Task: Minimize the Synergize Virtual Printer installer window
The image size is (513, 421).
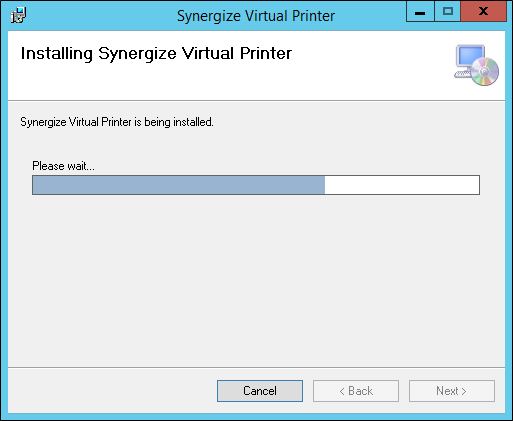Action: (420, 12)
